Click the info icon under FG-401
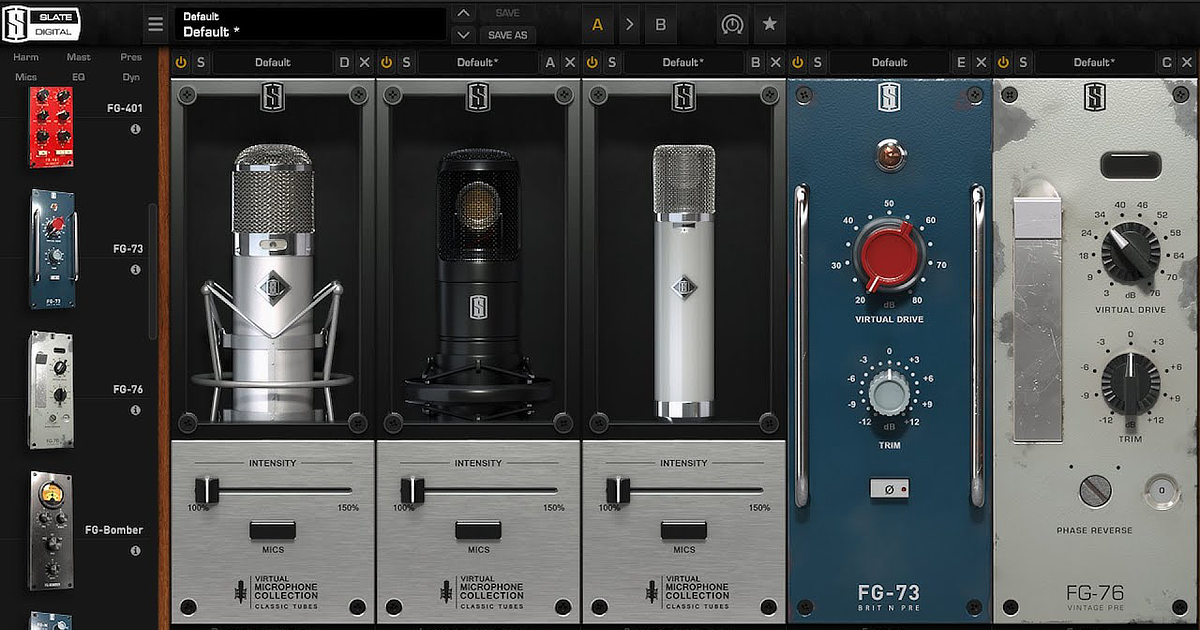Screen dimensions: 1200x630 135,129
